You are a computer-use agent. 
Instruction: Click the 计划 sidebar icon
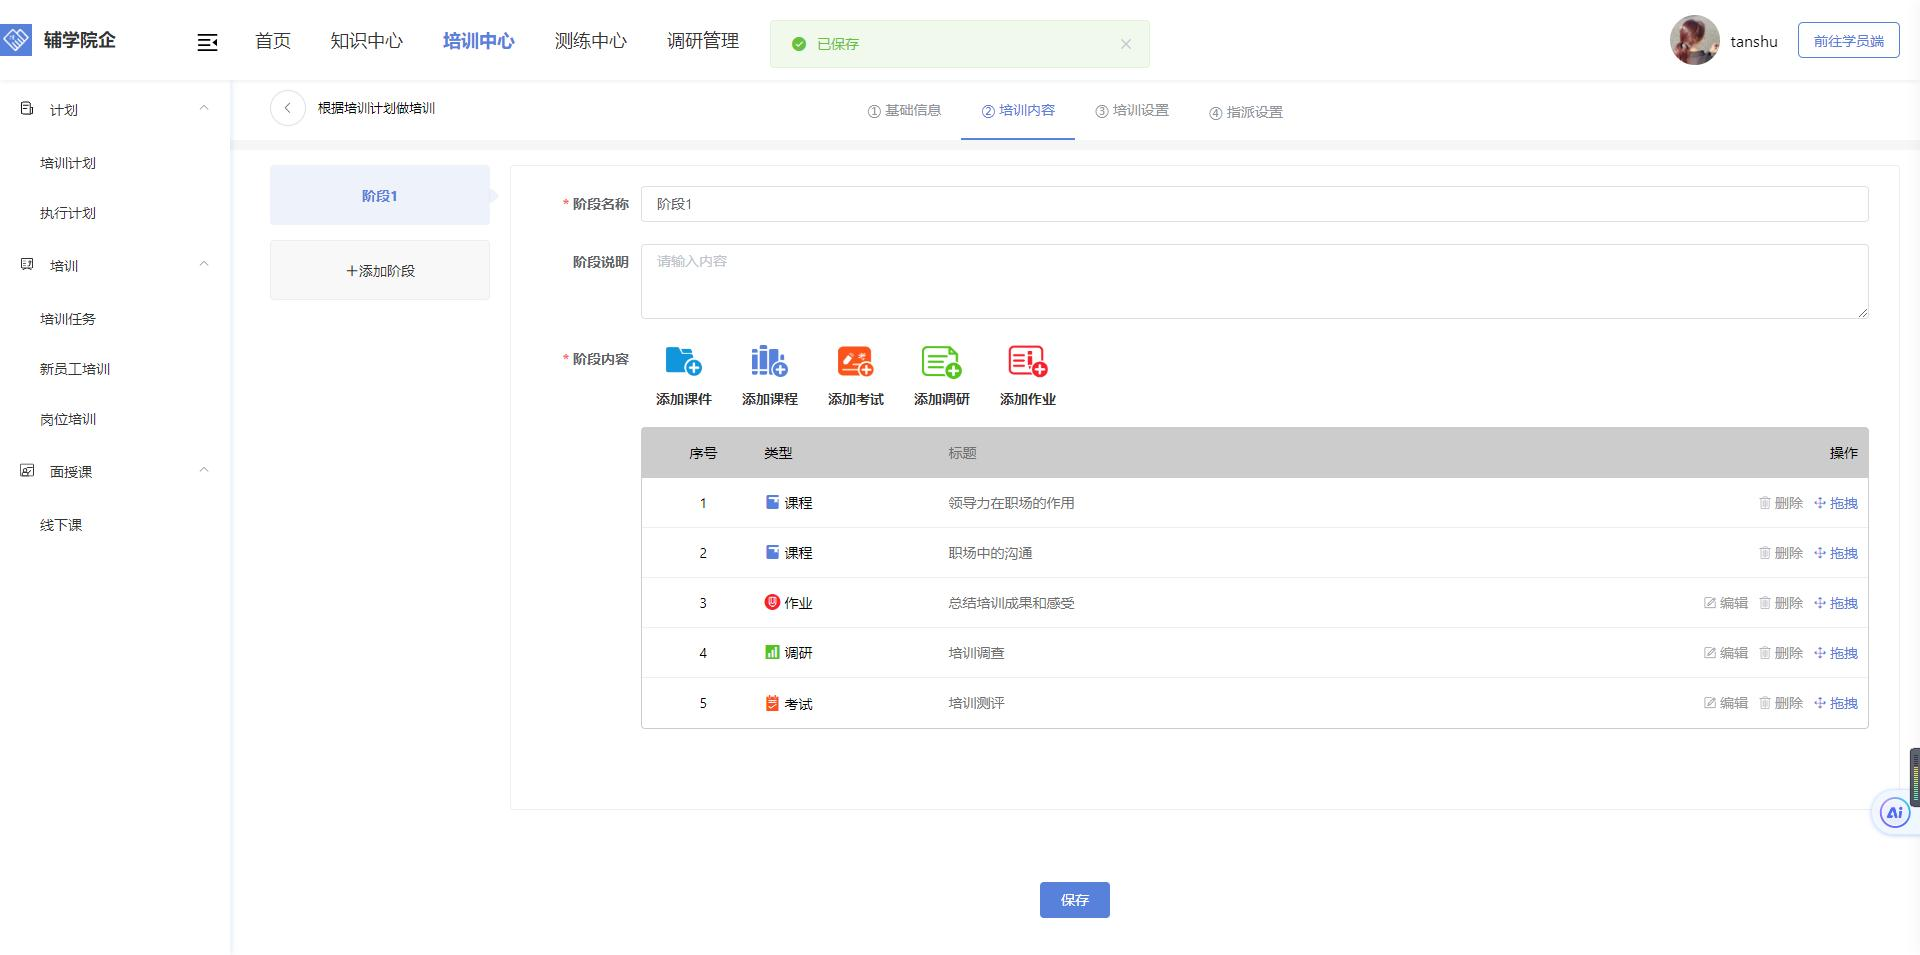(27, 109)
